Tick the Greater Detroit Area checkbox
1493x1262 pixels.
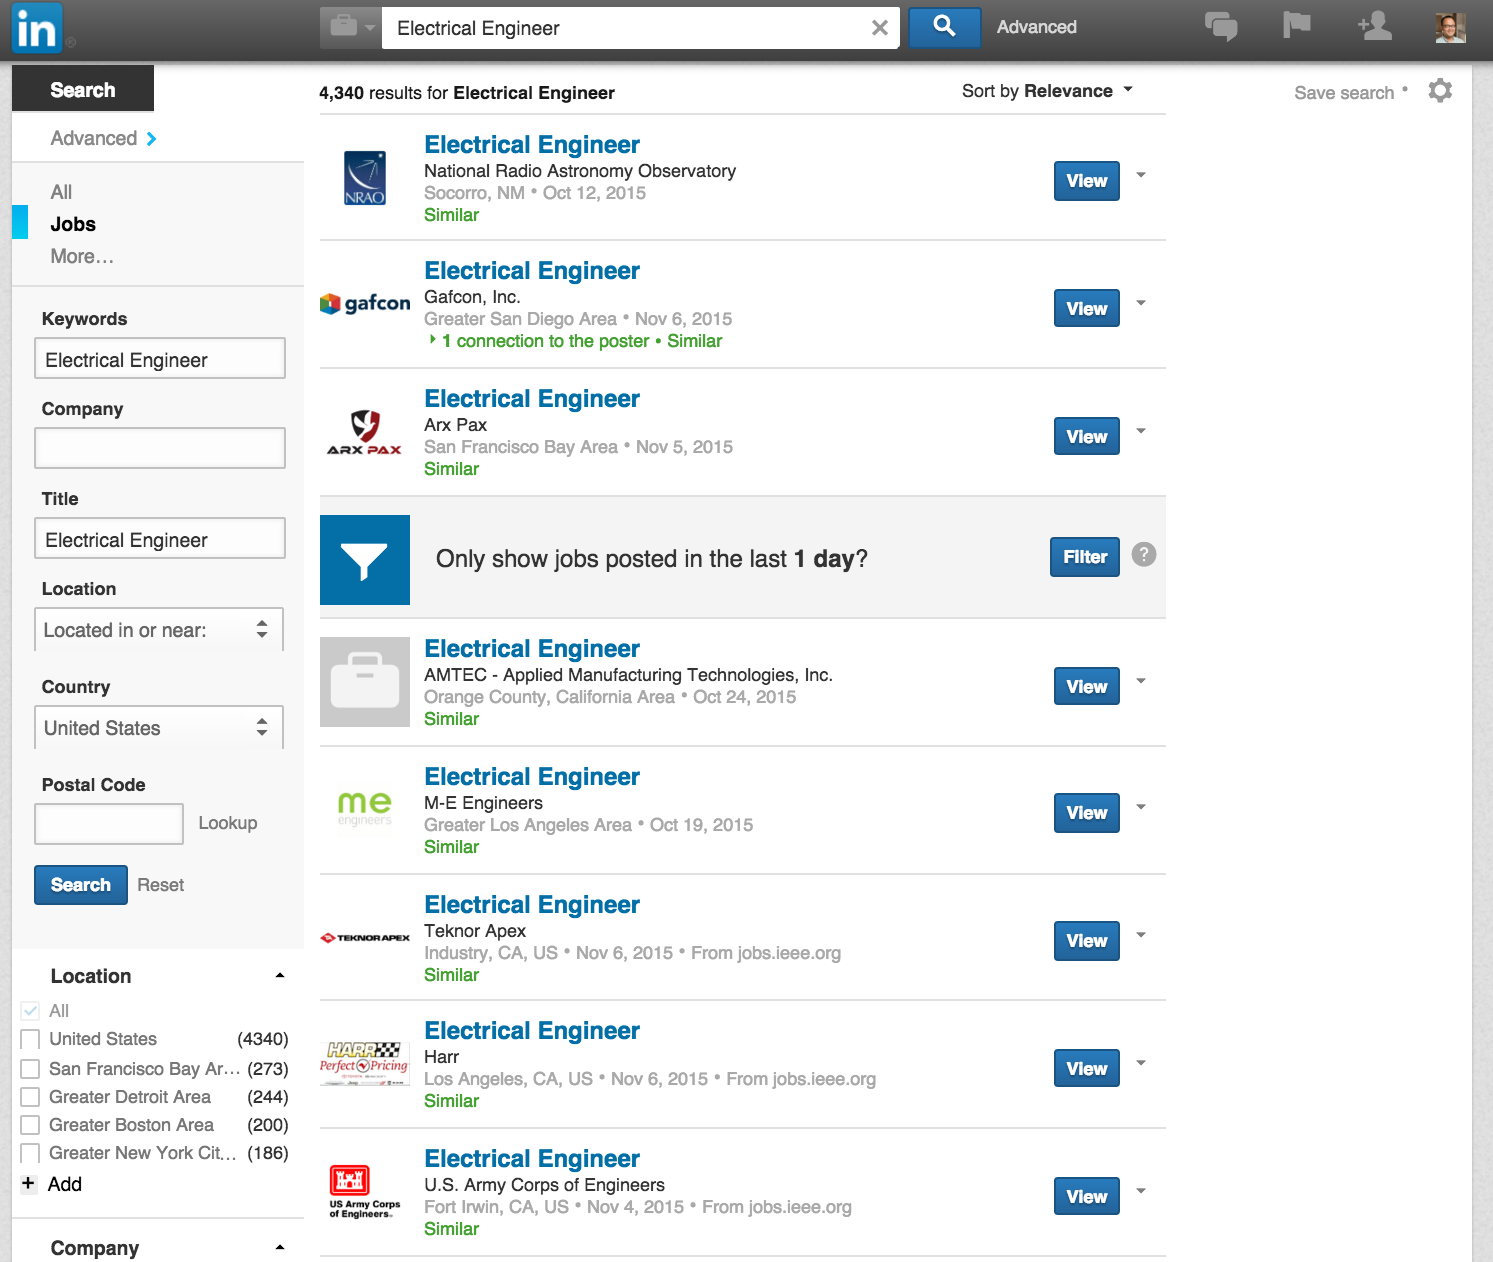coord(31,1098)
